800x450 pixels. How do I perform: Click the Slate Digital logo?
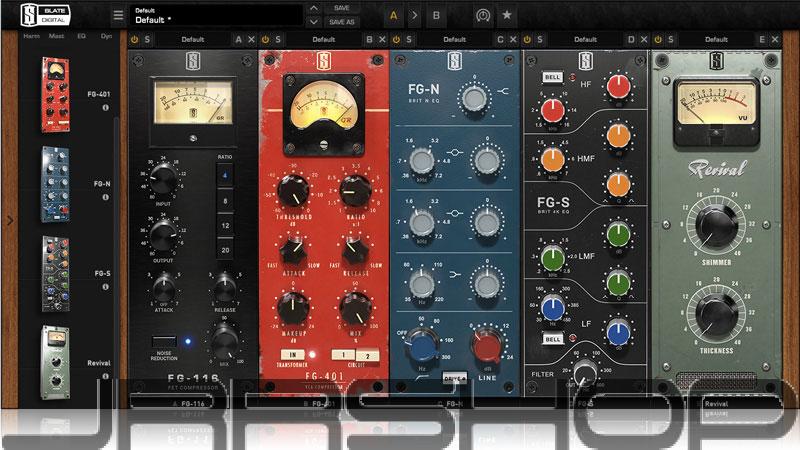(44, 15)
